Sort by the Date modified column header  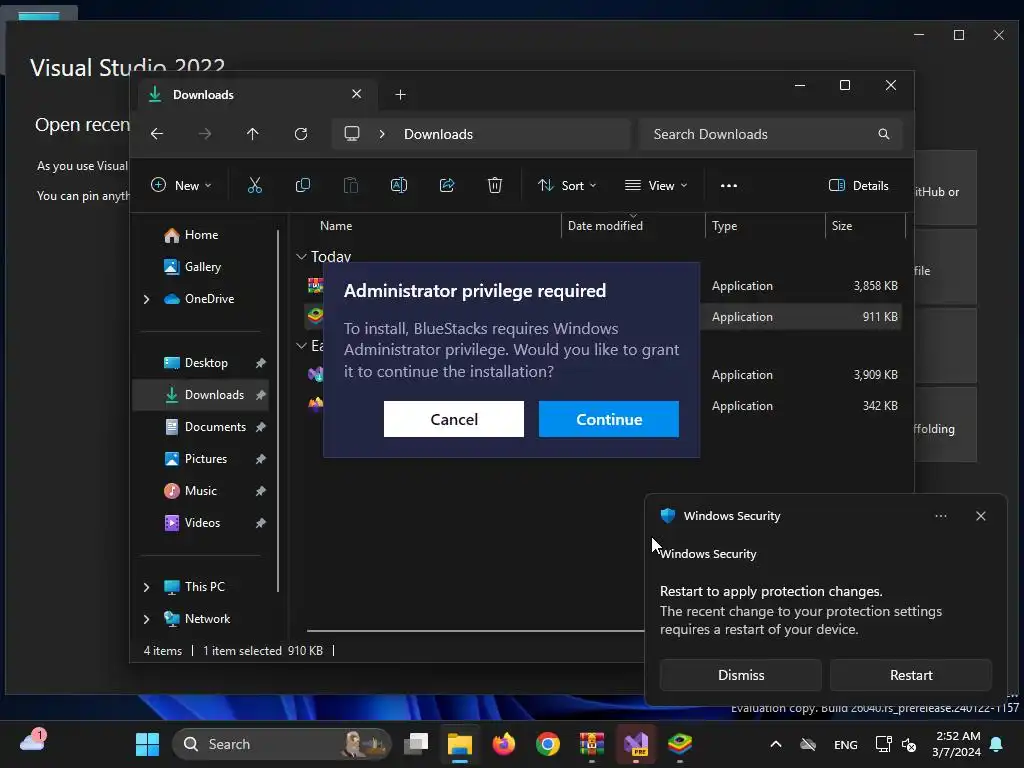pyautogui.click(x=605, y=226)
